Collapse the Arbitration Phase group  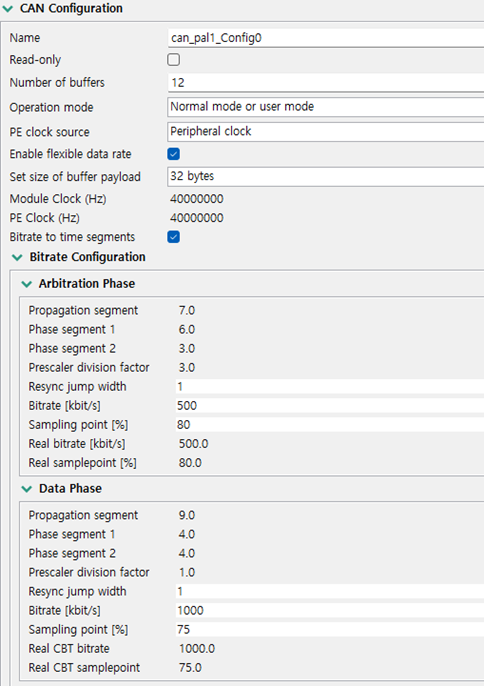(x=27, y=284)
